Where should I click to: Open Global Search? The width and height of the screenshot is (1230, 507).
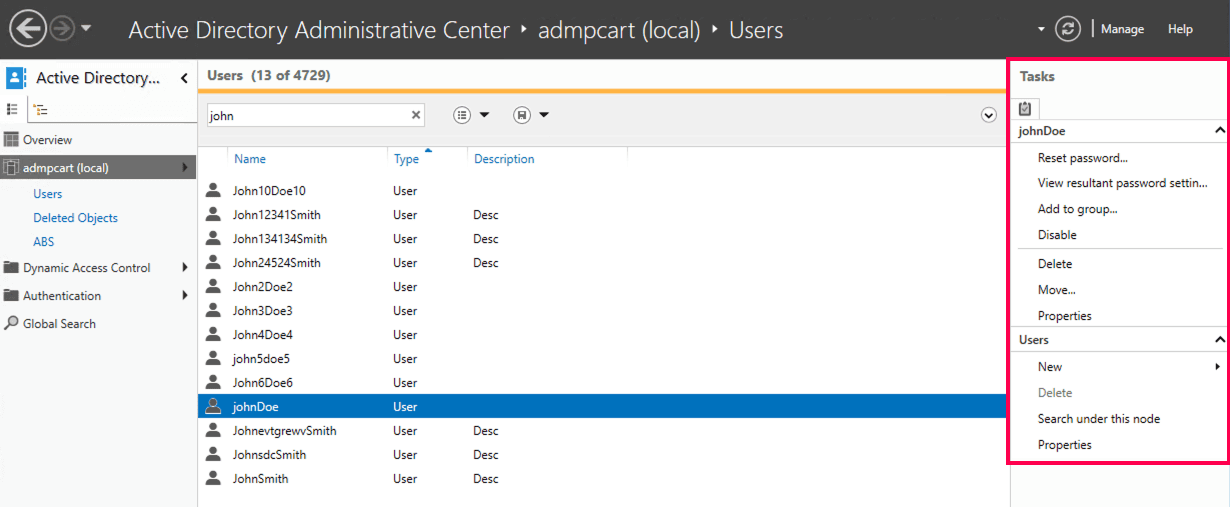tap(59, 324)
